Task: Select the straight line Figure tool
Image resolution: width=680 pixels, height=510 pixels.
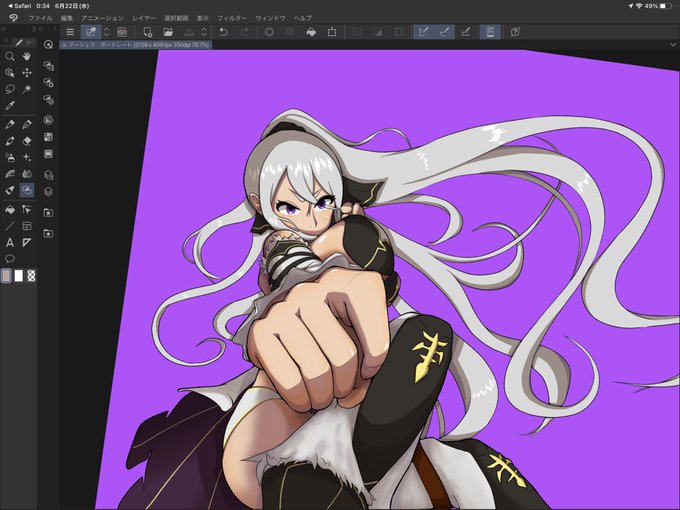Action: 10,226
